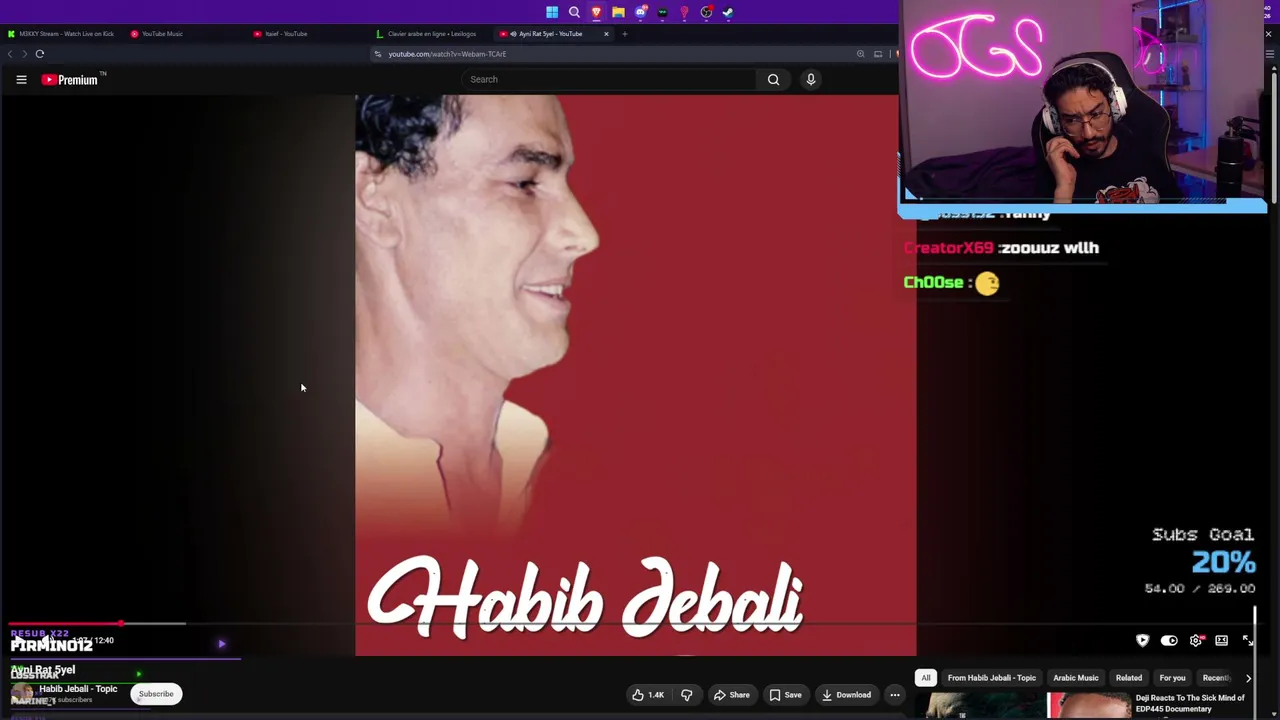Screen dimensions: 1280x720
Task: Enter fullscreen video mode
Action: click(x=1248, y=640)
